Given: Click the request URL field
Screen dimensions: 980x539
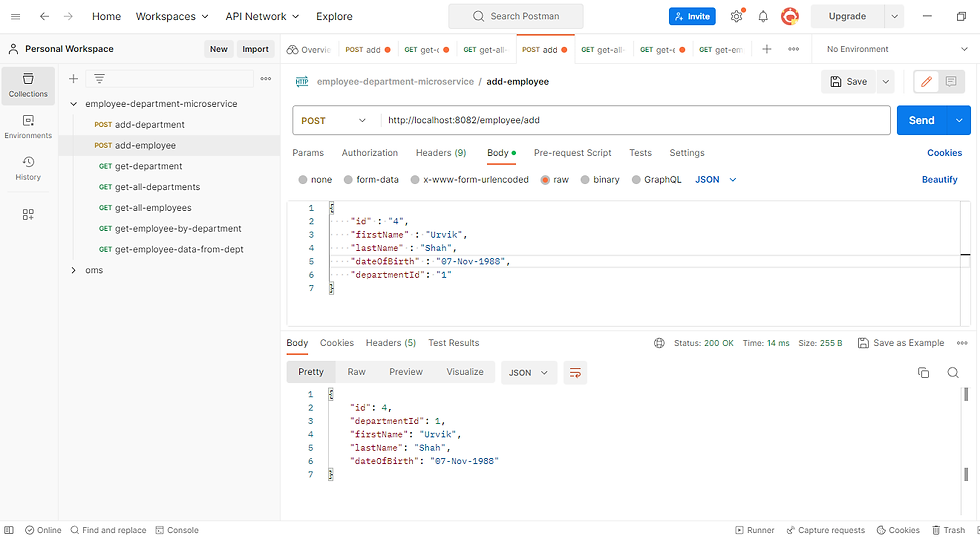Looking at the screenshot, I should 635,121.
